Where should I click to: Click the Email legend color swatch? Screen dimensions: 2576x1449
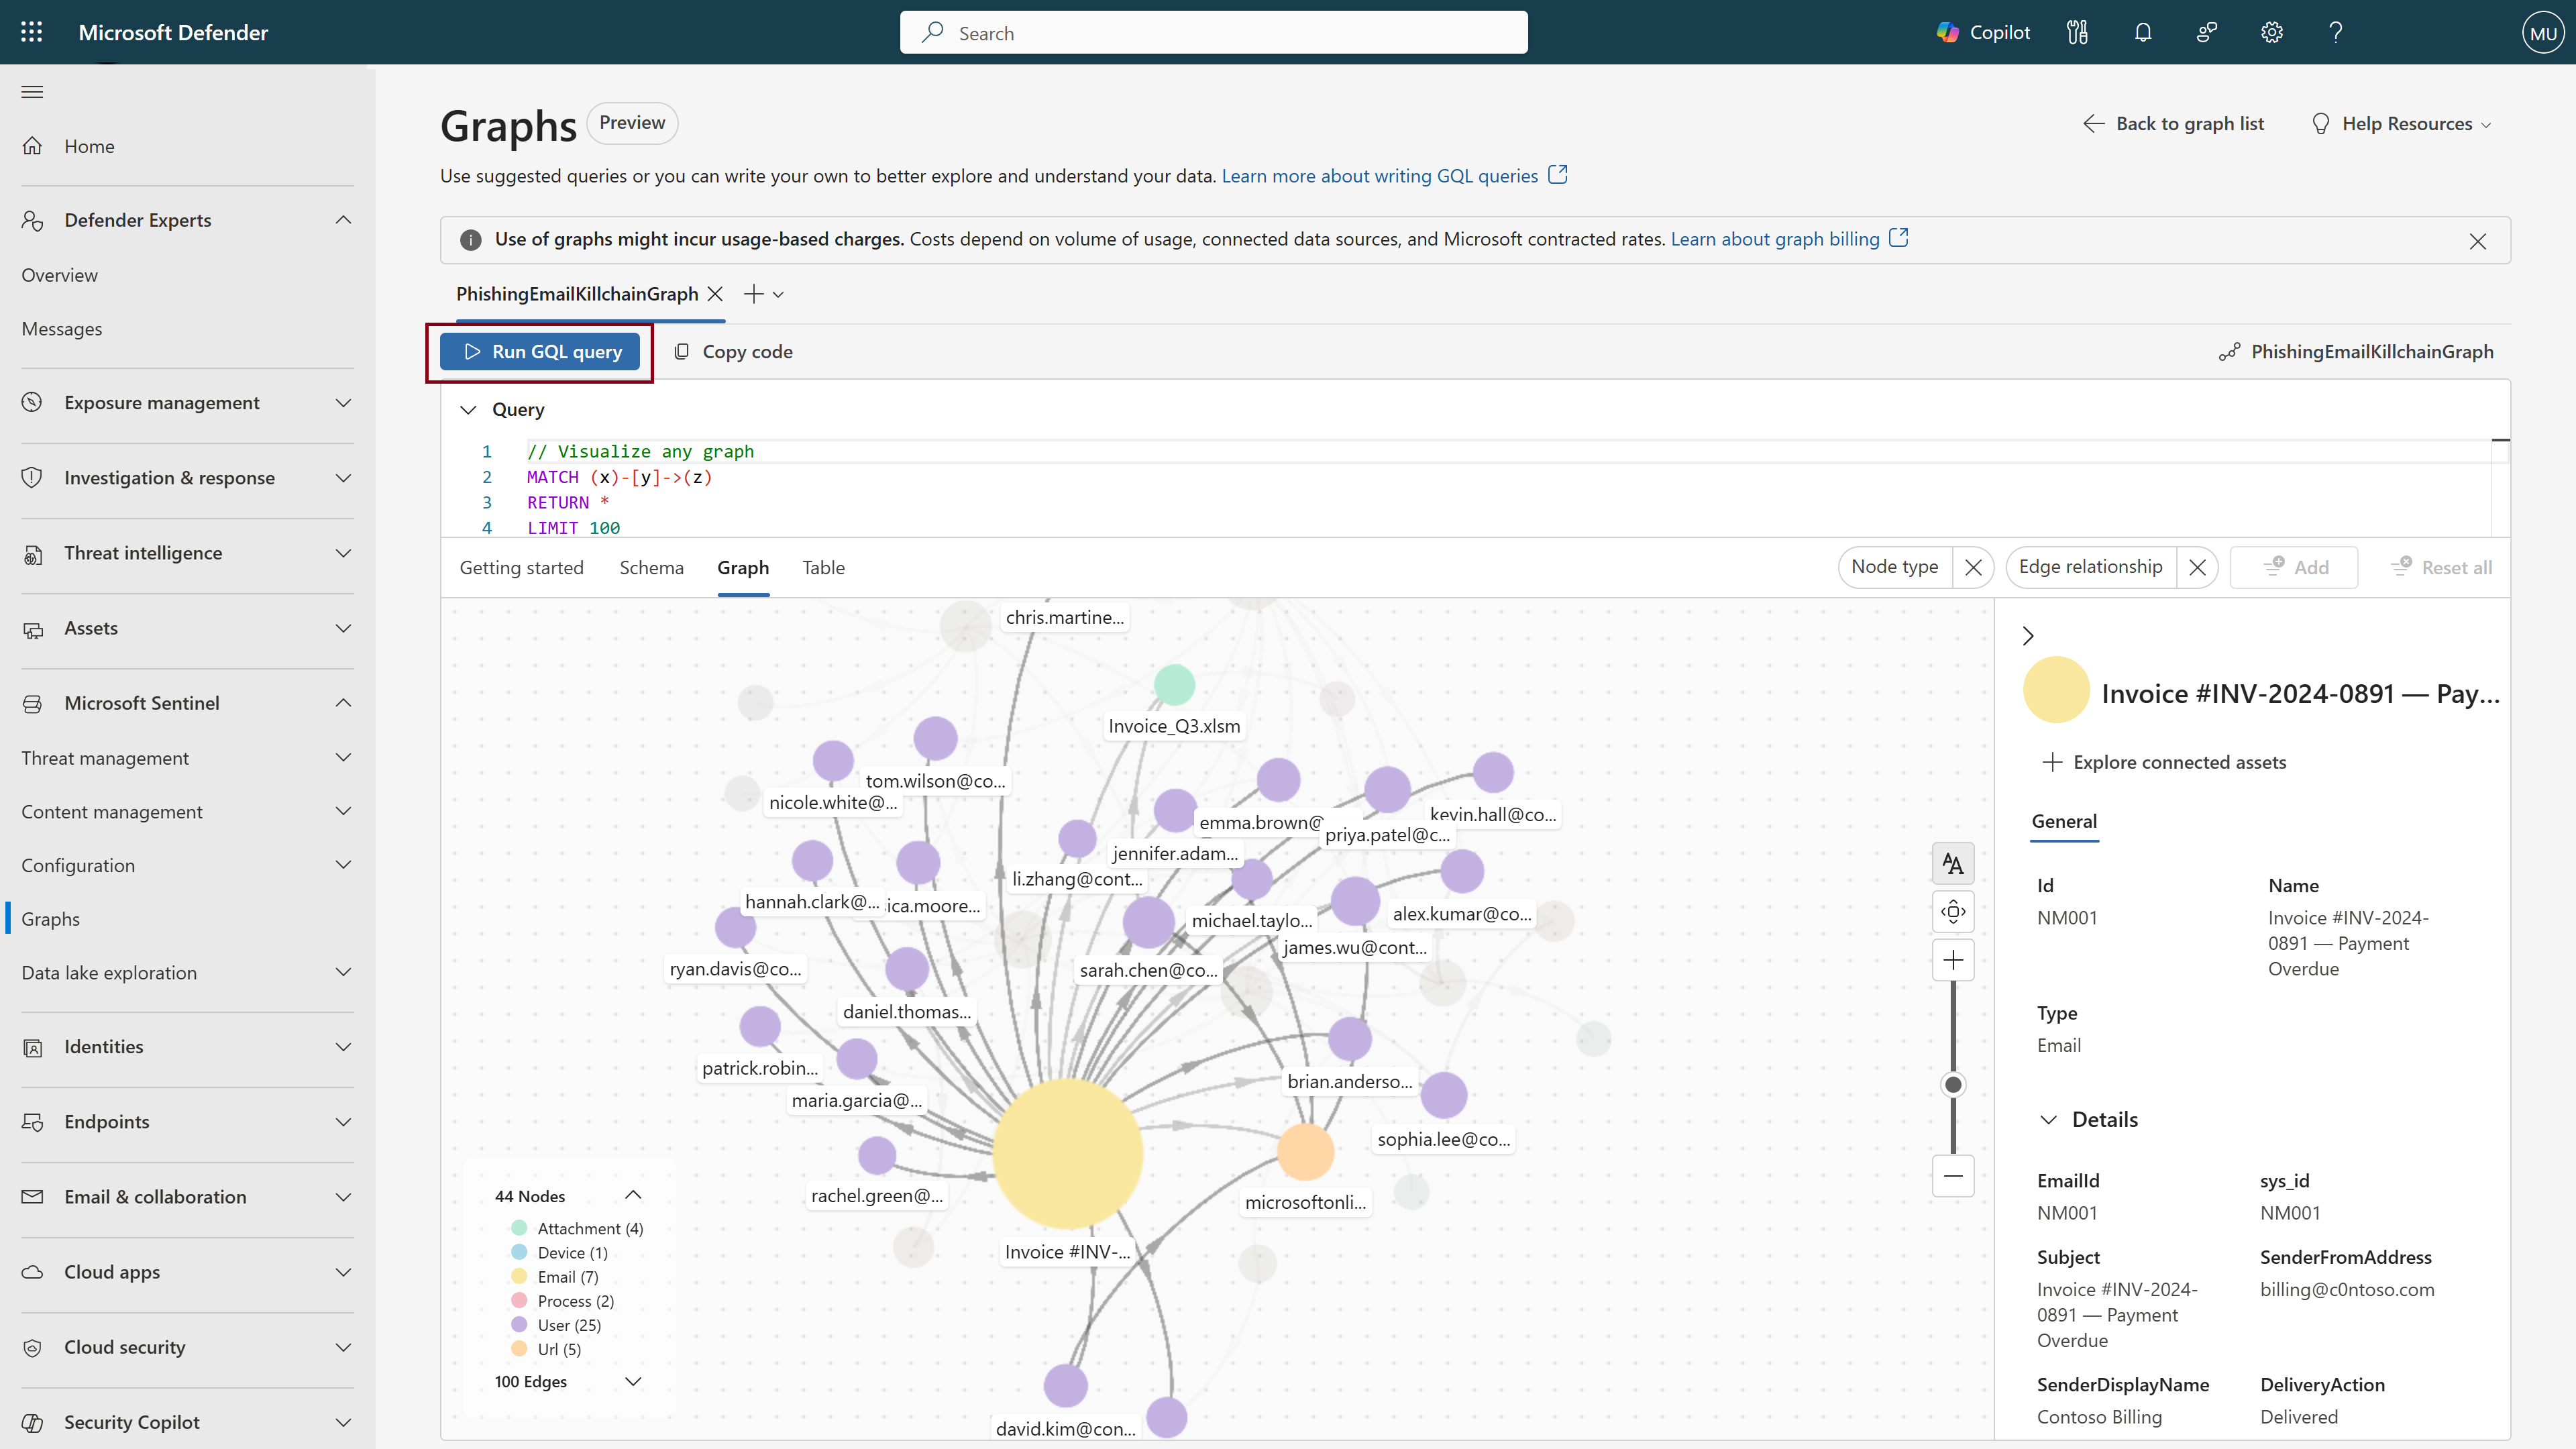tap(519, 1276)
